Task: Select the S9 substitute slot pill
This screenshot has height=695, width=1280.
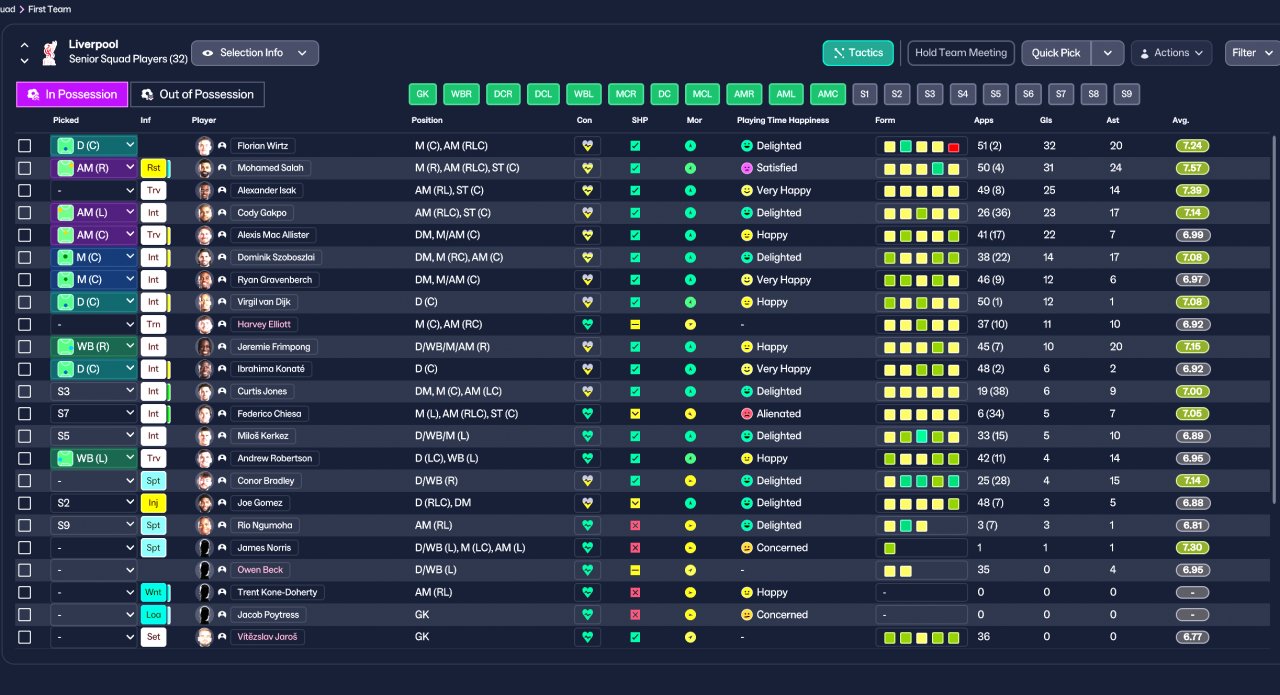Action: [1126, 94]
